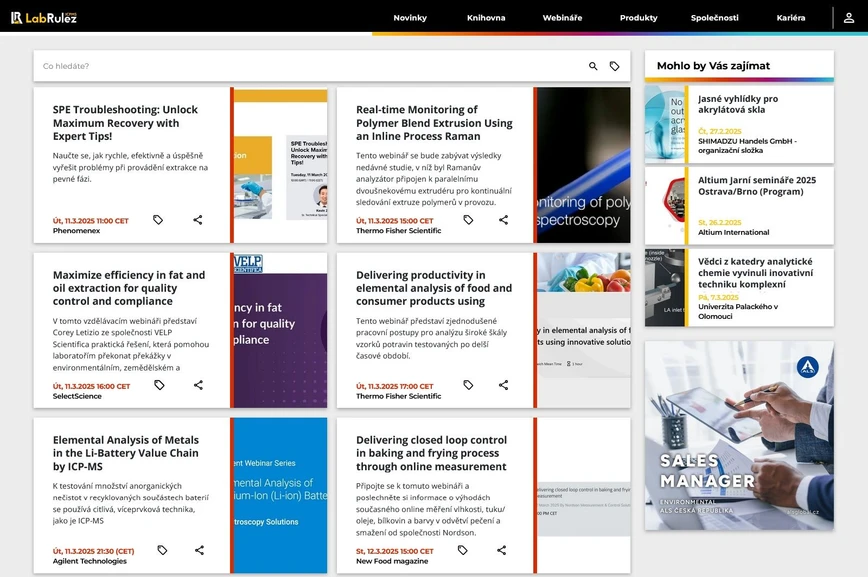Click 'St, 12.3.2025 15:00 CET' date
The height and width of the screenshot is (577, 868).
coord(395,551)
